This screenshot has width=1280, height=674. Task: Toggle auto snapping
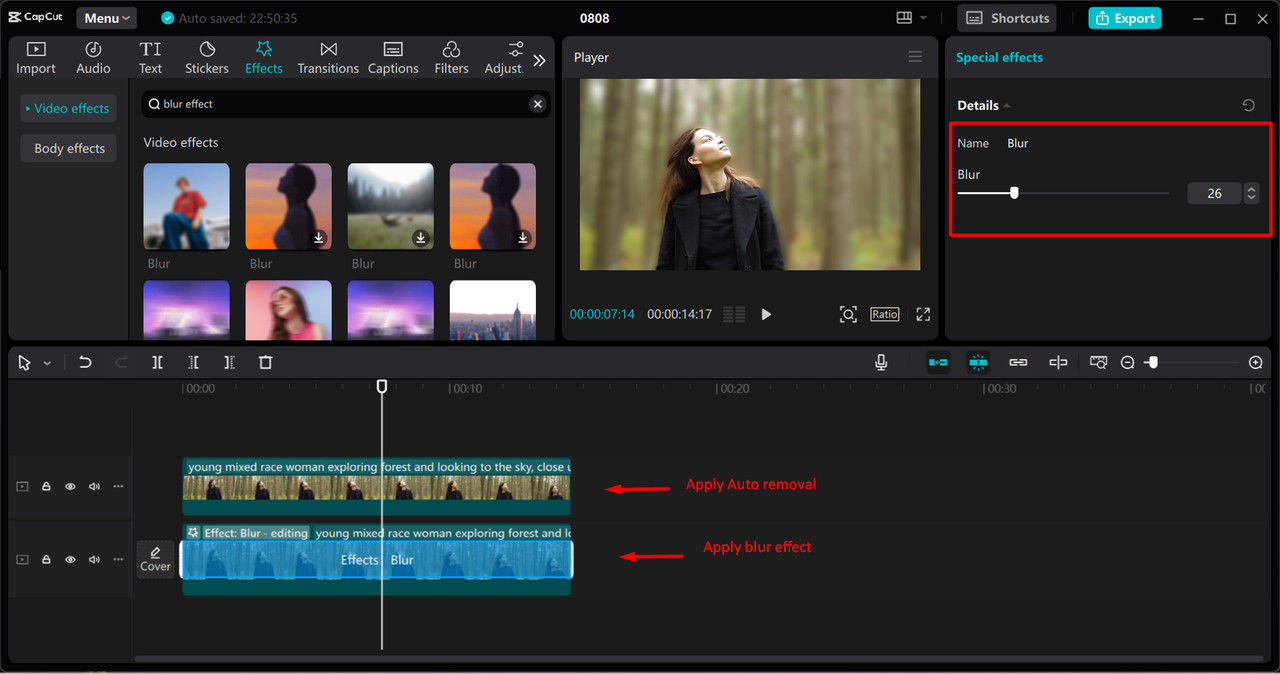[x=978, y=362]
